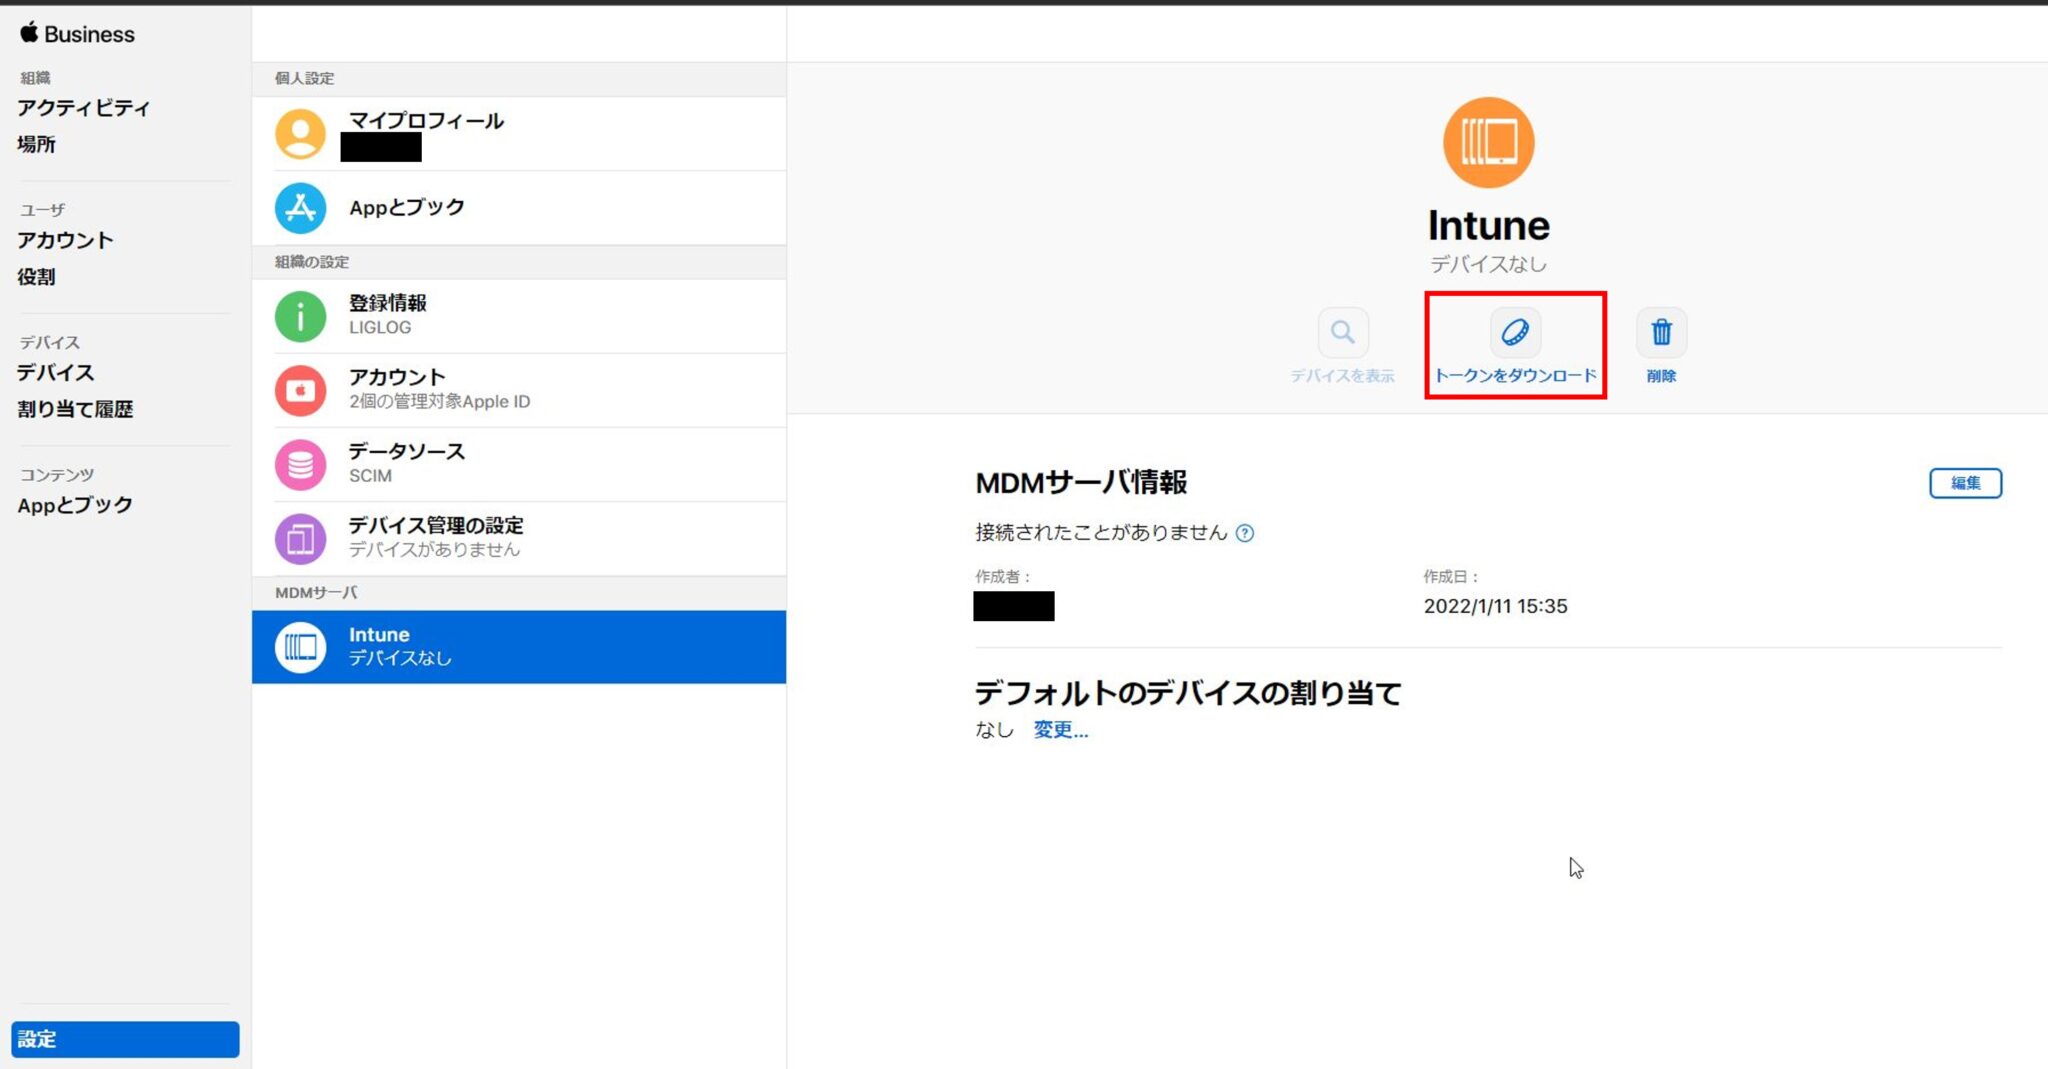Open the Appとブック App Store icon
The image size is (2048, 1069).
(x=299, y=207)
